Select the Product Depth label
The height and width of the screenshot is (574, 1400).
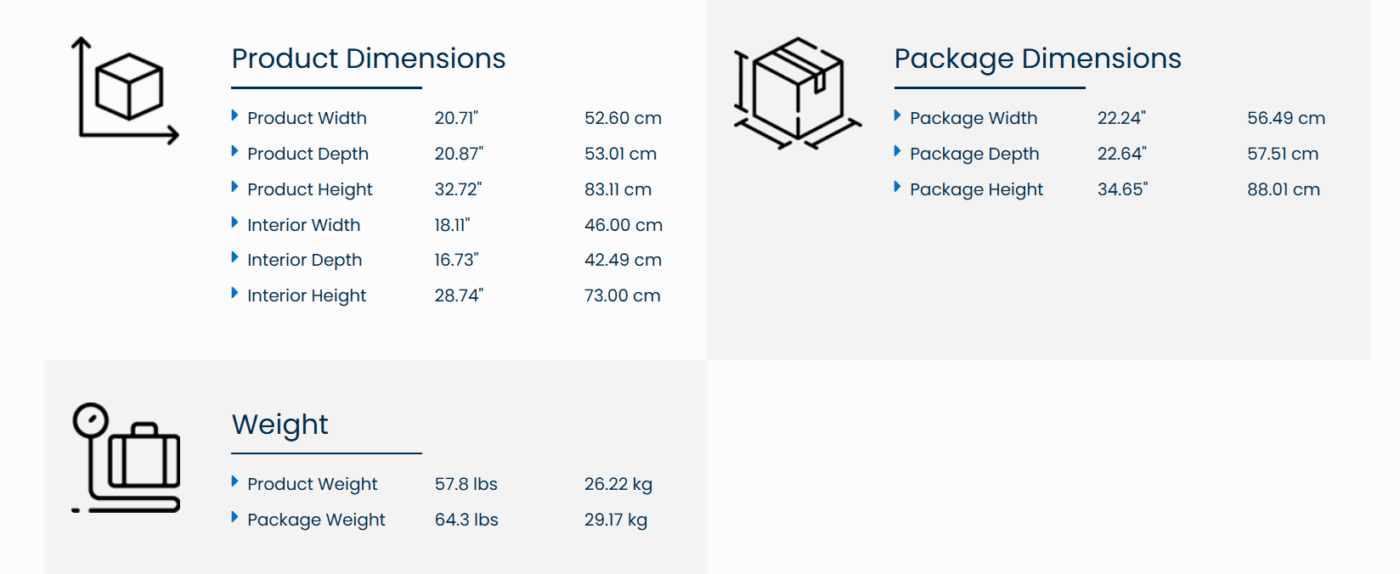[308, 154]
